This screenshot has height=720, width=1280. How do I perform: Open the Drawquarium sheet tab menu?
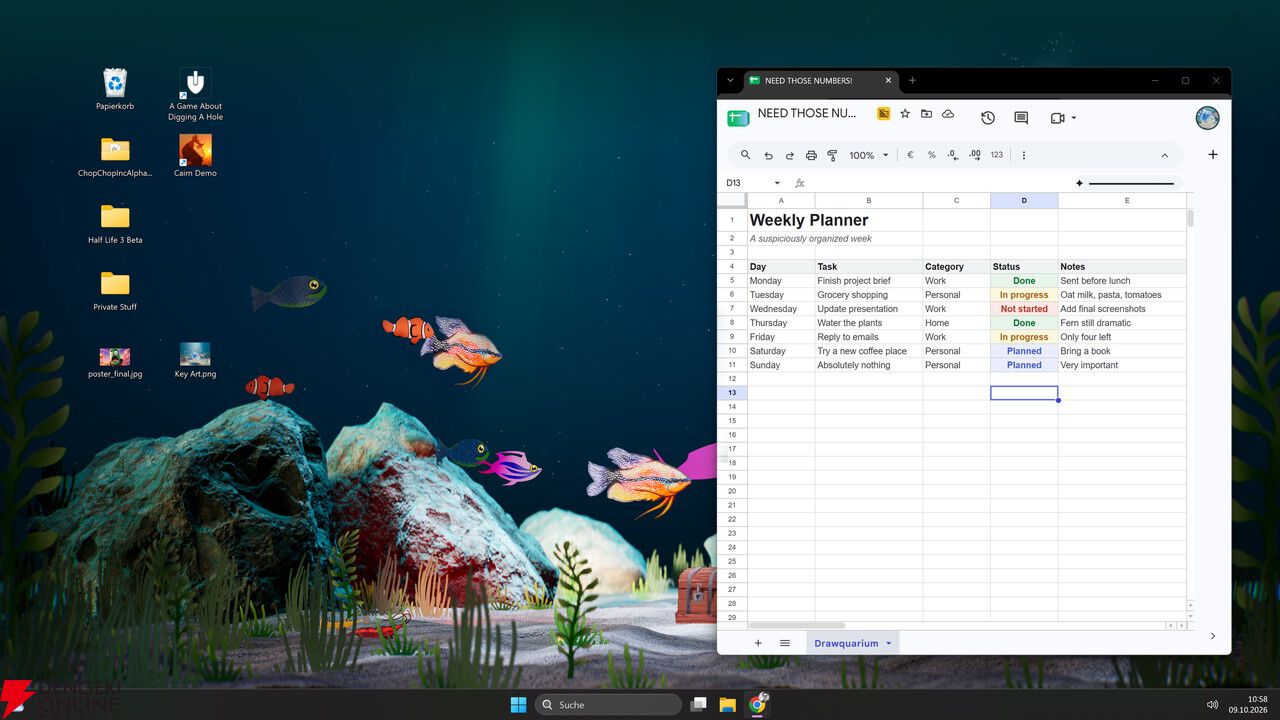[888, 643]
